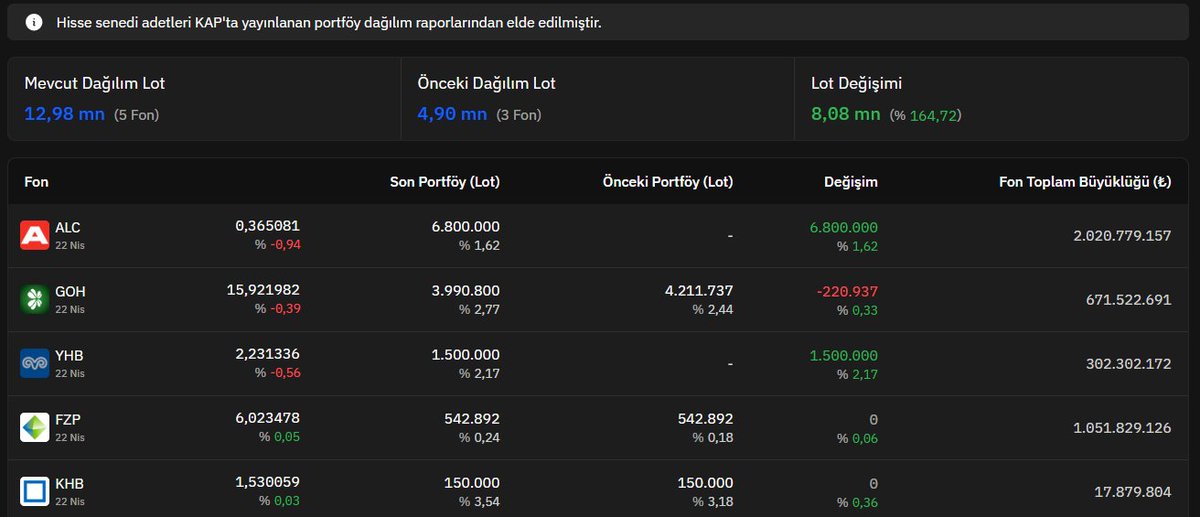The height and width of the screenshot is (517, 1200).
Task: Click FZP price 6,023478
Action: pos(267,418)
